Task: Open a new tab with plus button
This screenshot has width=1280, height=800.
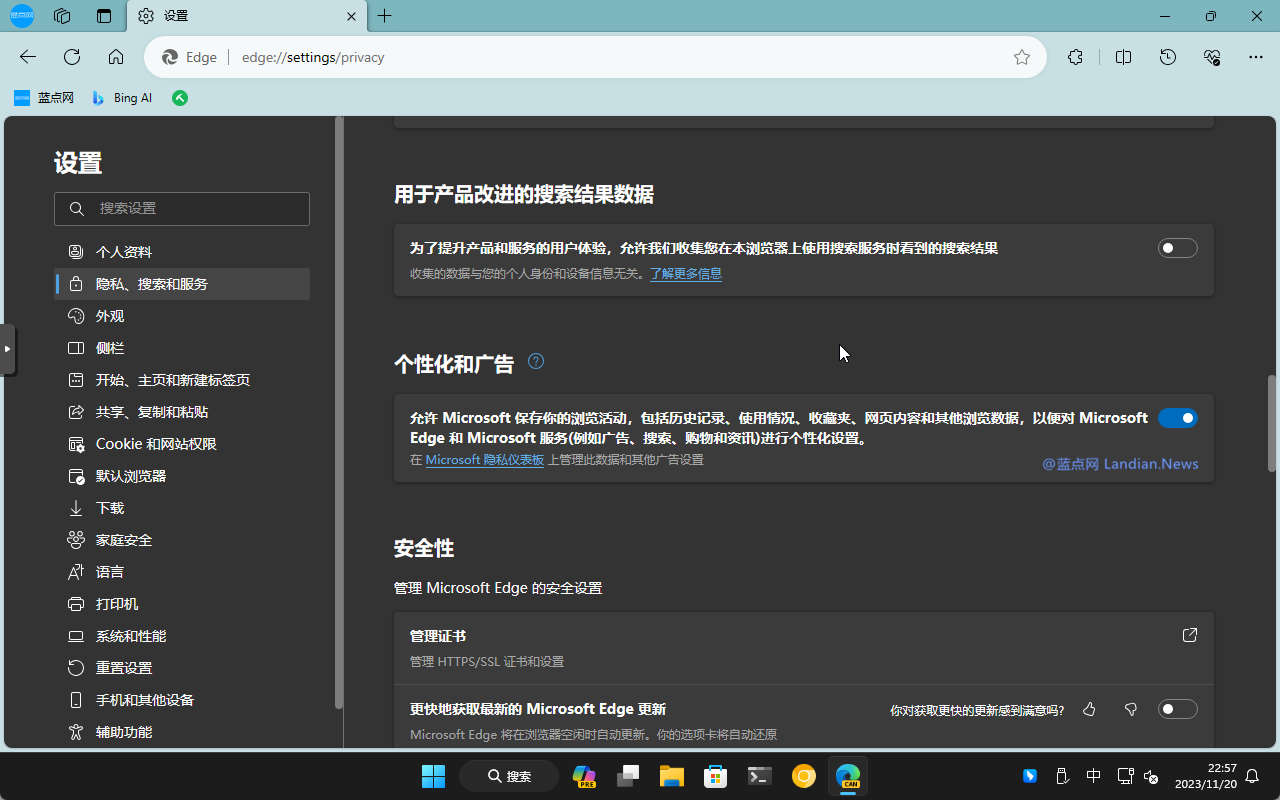Action: [x=385, y=16]
